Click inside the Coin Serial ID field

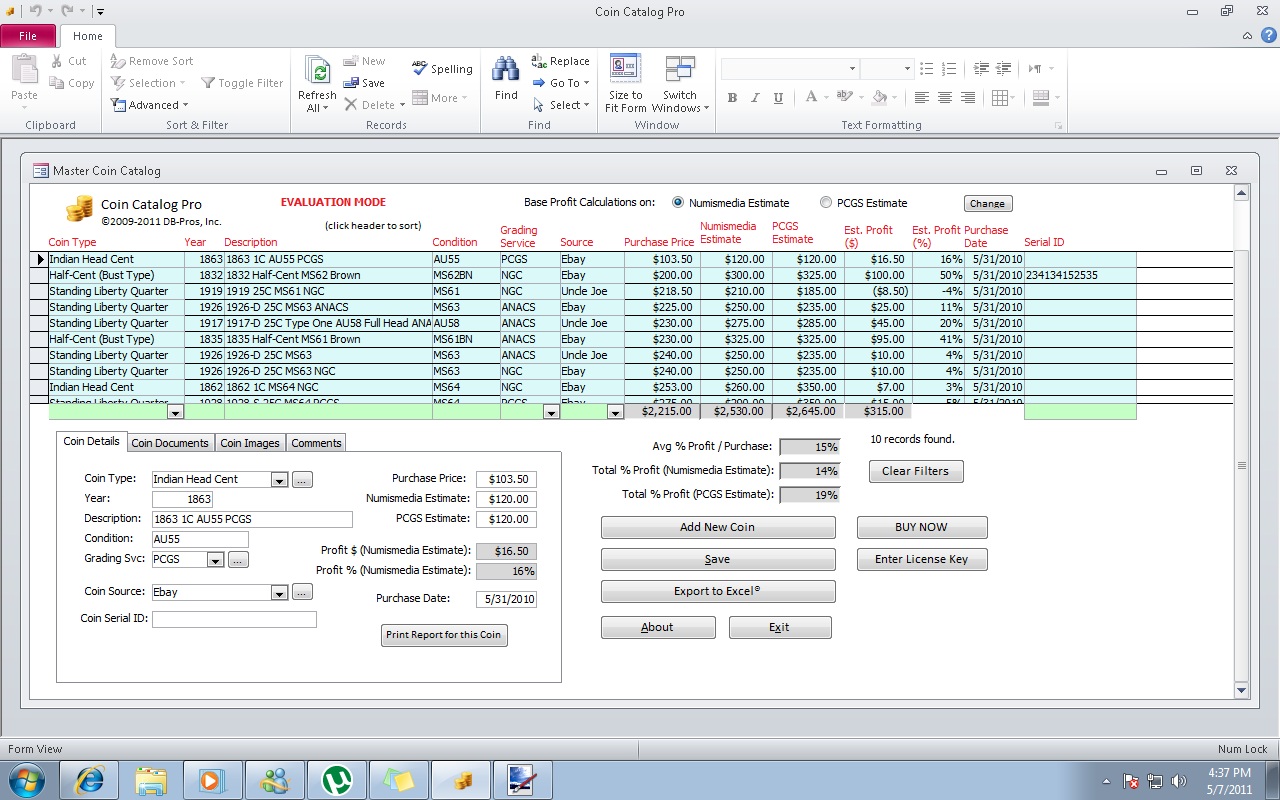[235, 619]
